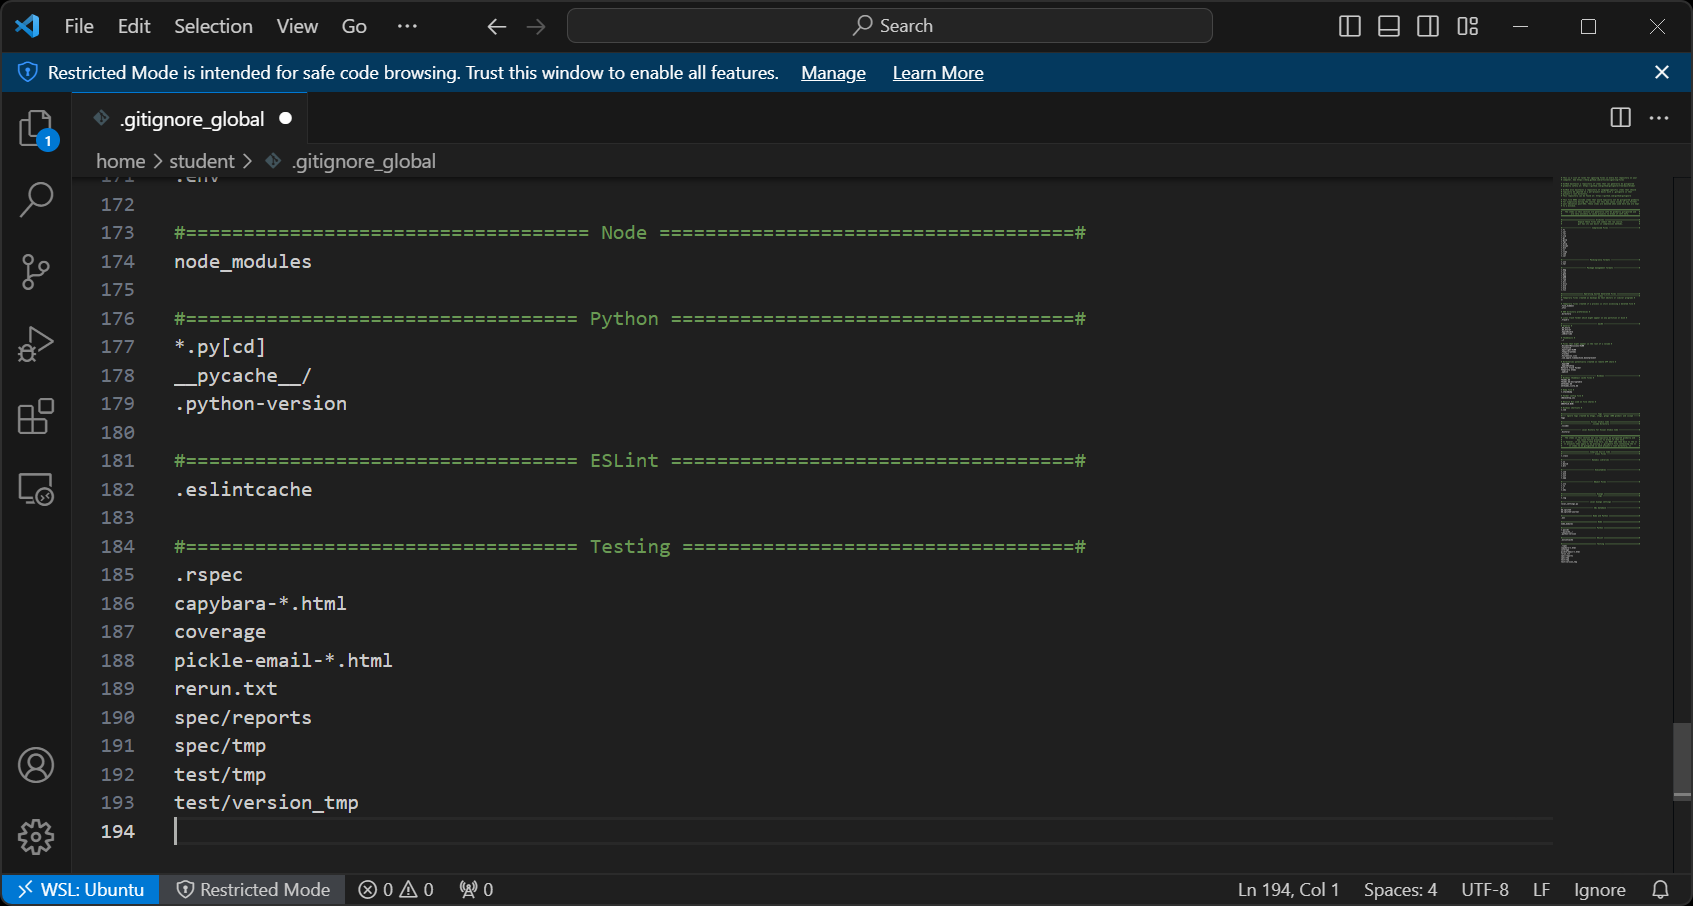Toggle the Secondary Side Bar
This screenshot has height=906, width=1693.
click(x=1427, y=26)
